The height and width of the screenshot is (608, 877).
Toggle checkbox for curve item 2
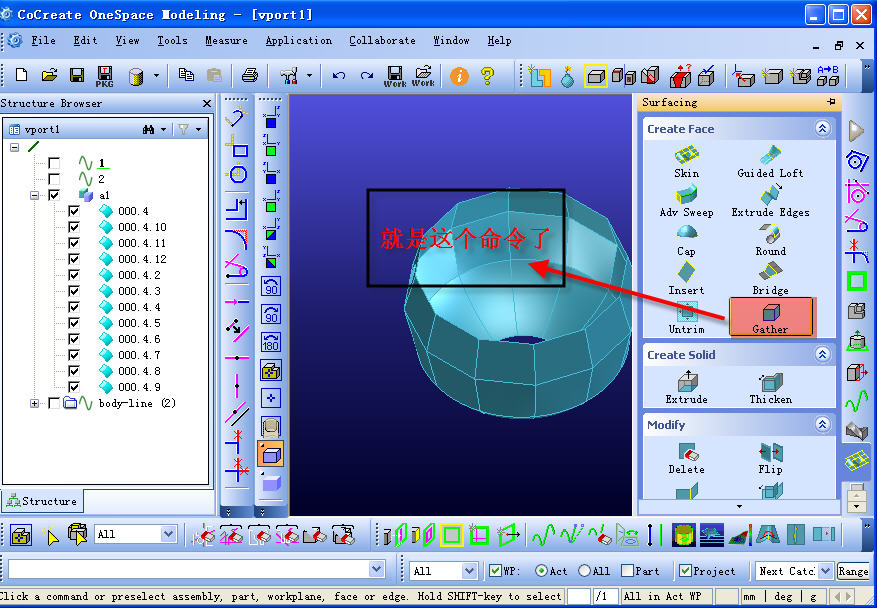pyautogui.click(x=54, y=179)
